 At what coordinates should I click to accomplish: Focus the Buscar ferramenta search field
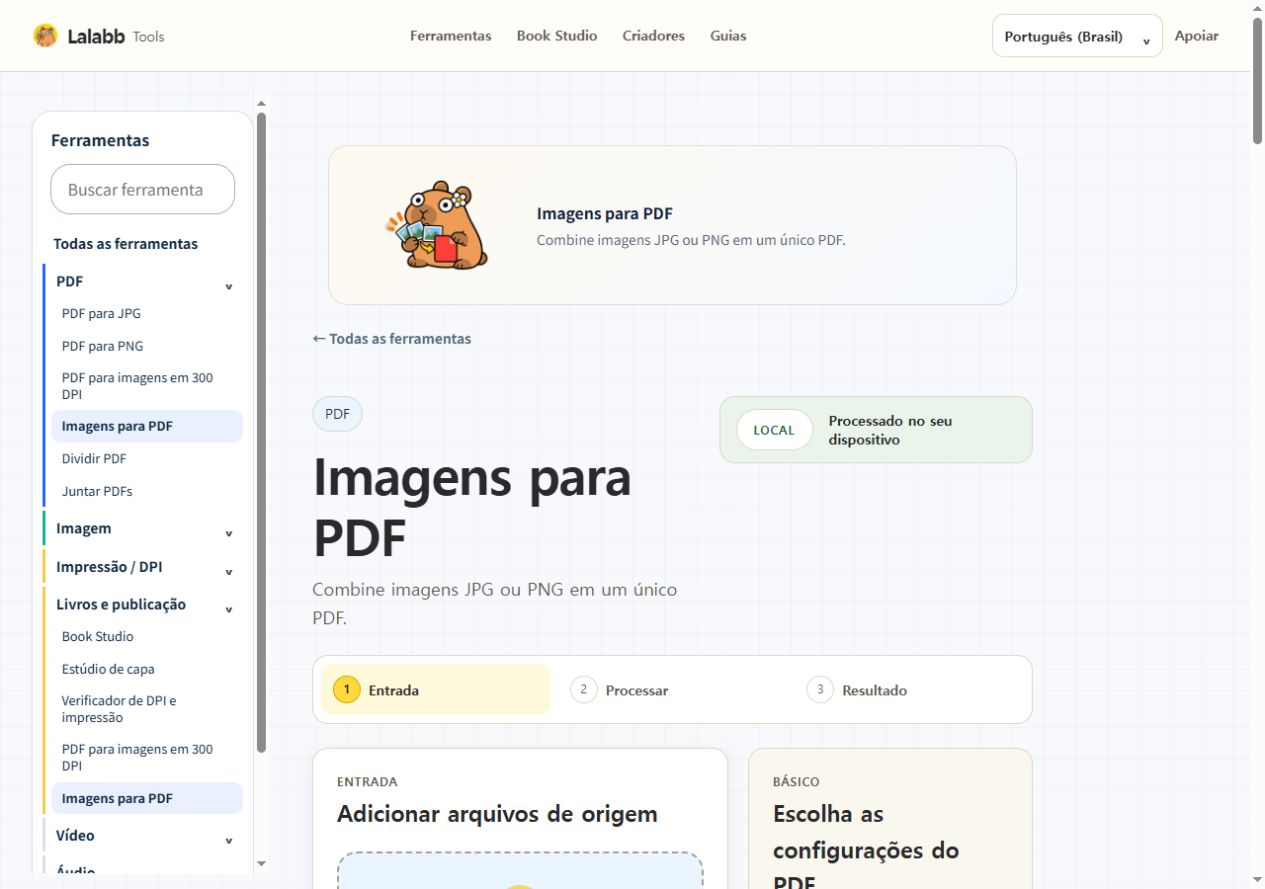(143, 189)
